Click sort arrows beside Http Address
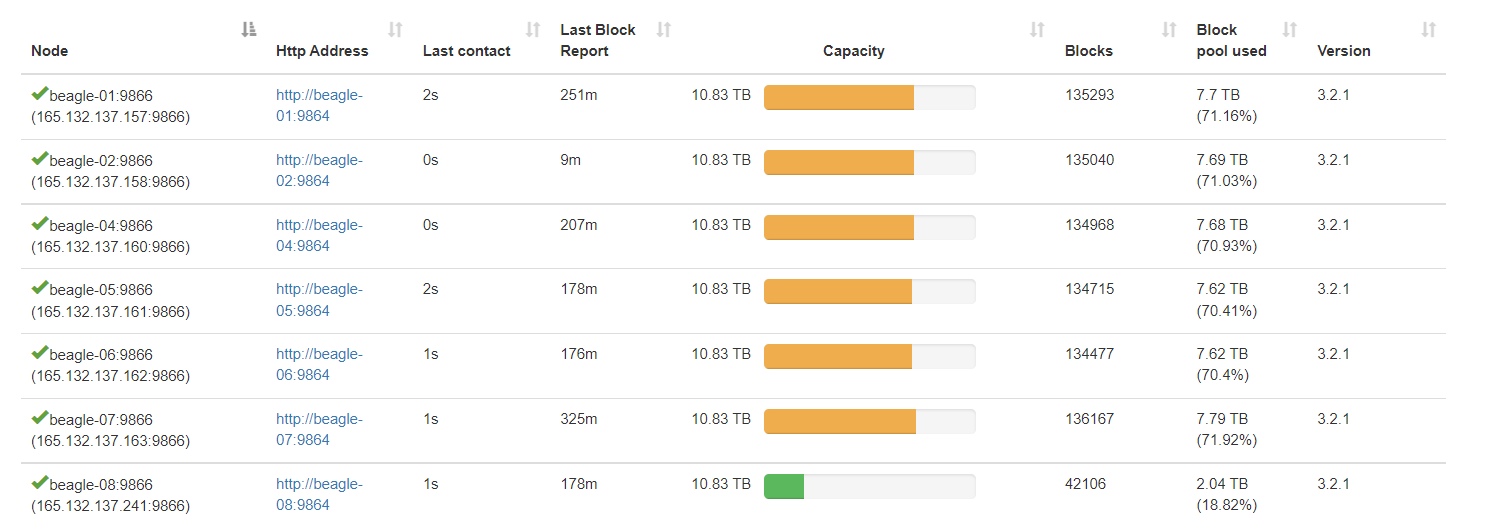 click(395, 30)
